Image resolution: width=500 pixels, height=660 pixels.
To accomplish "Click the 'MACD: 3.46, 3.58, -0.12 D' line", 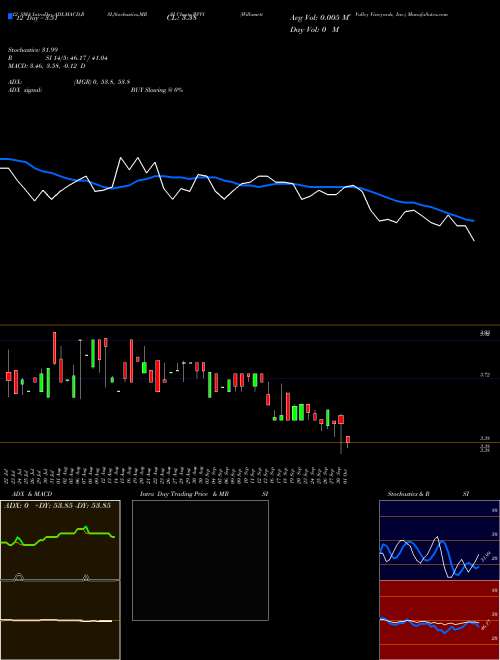I will tap(47, 66).
